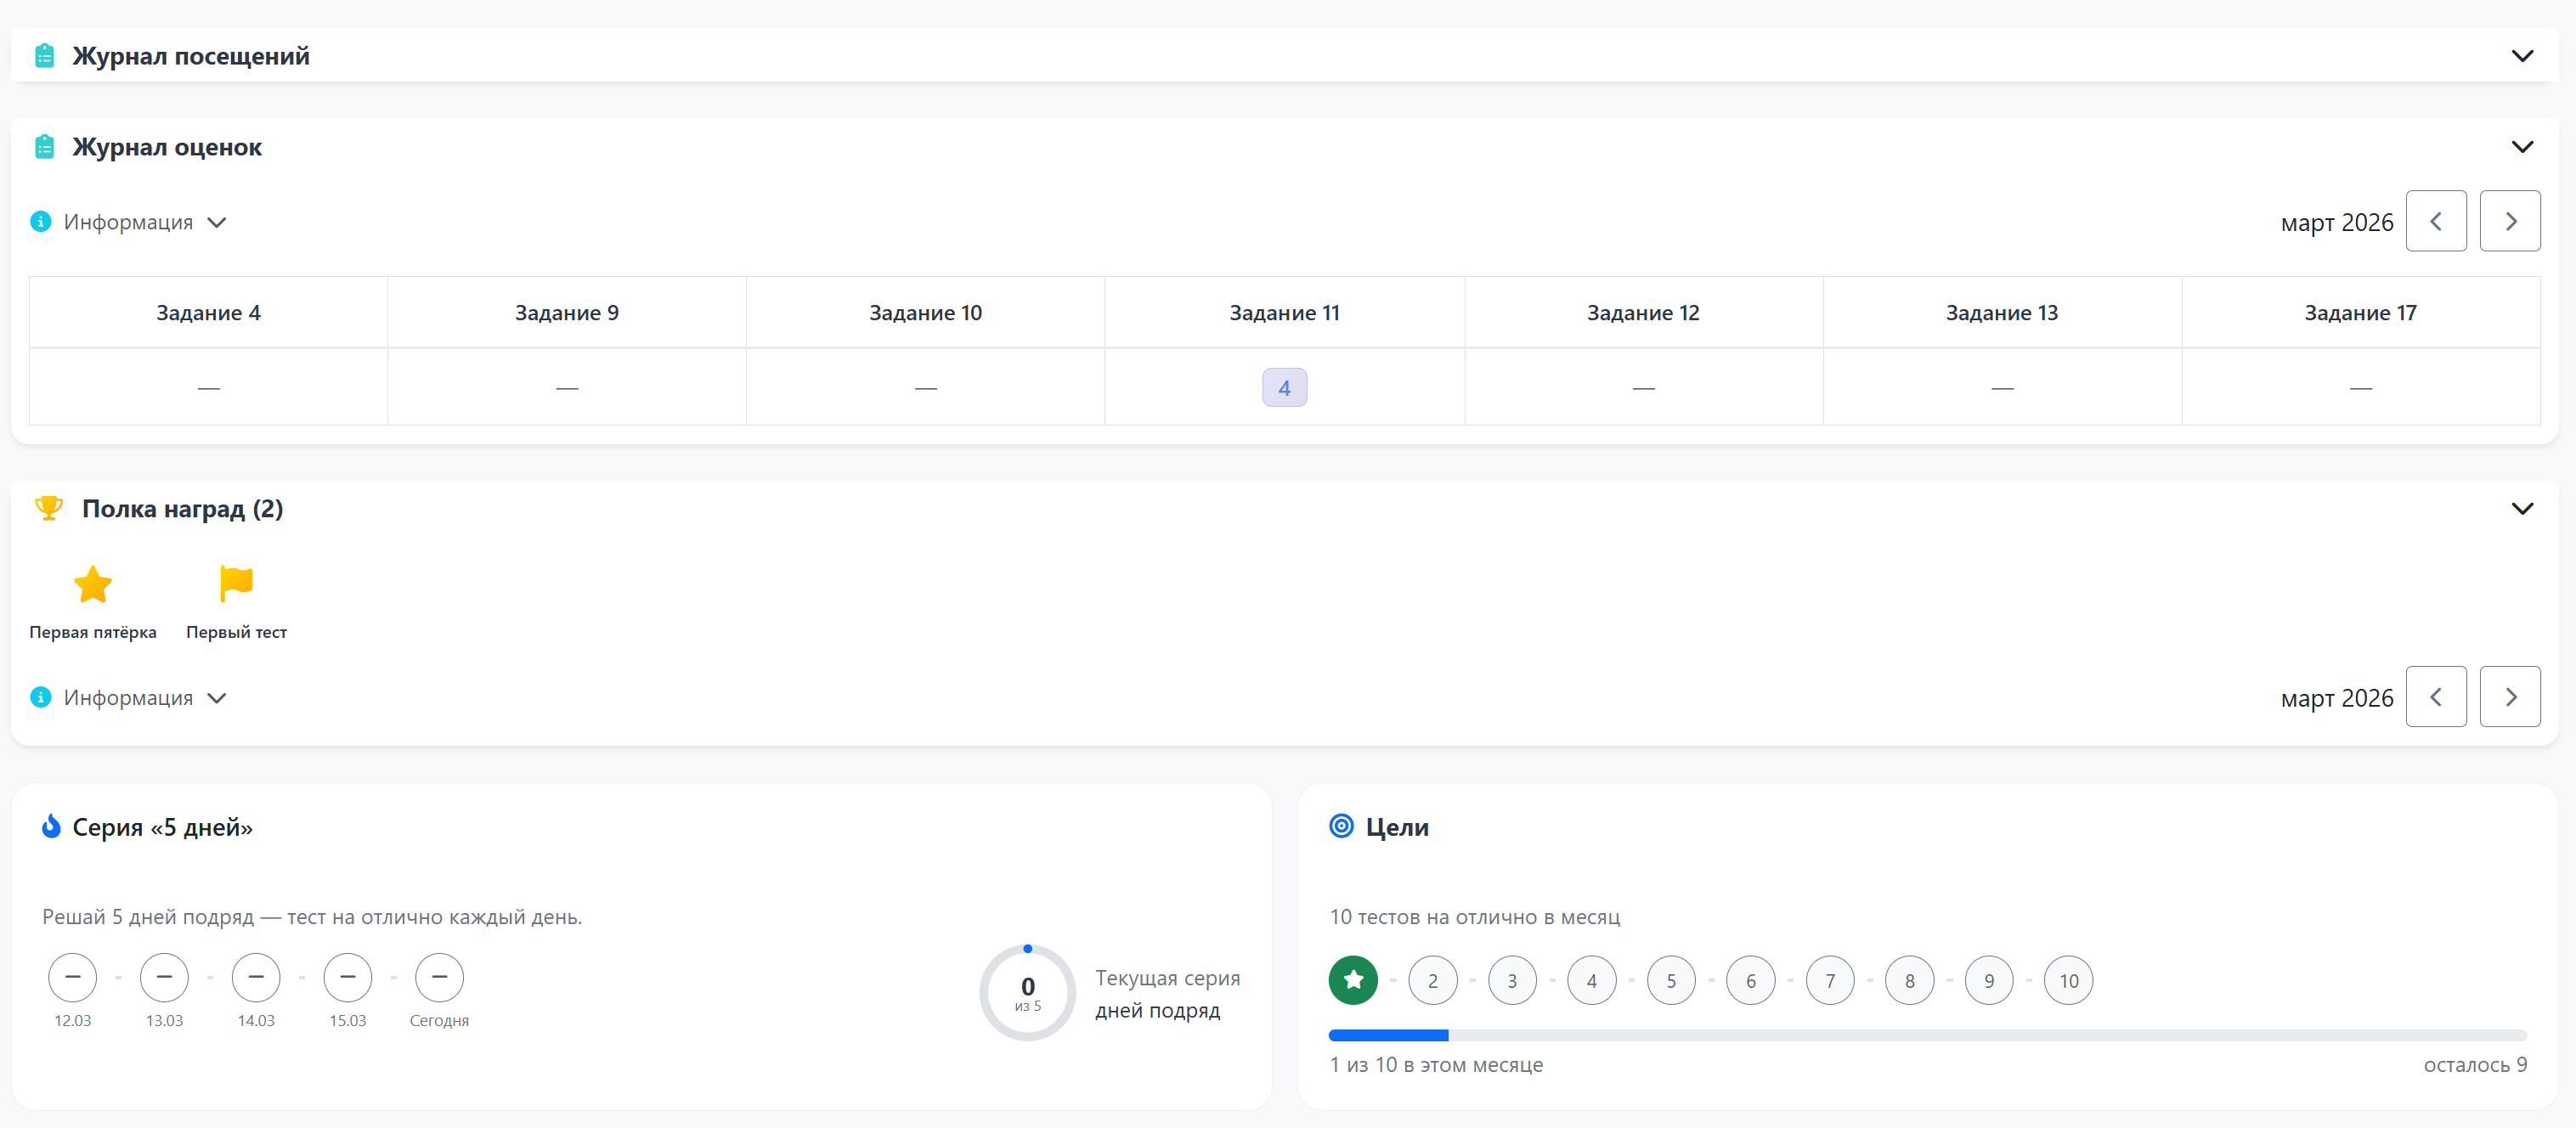Click the Задание 9 column header
Viewport: 2576px width, 1128px height.
tap(567, 313)
